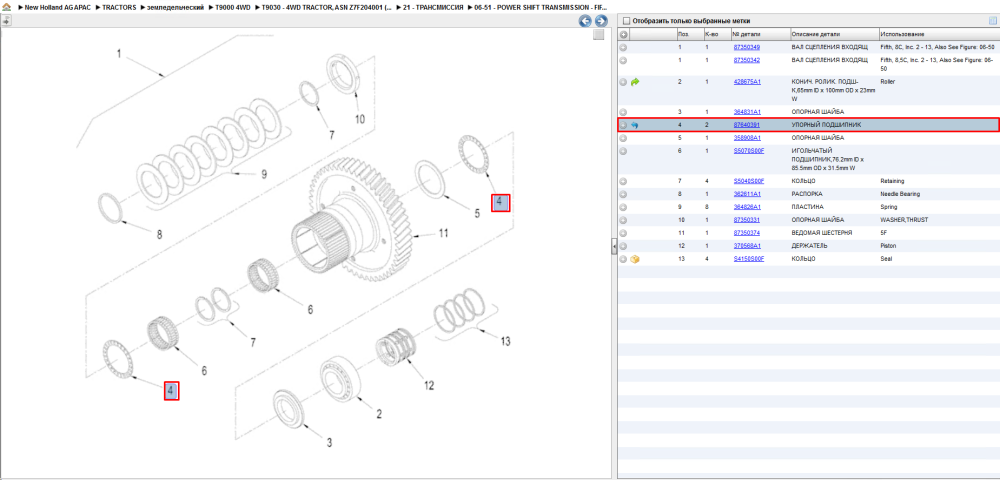The height and width of the screenshot is (480, 1000).
Task: Go to the catalog home icon
Action: point(6,6)
